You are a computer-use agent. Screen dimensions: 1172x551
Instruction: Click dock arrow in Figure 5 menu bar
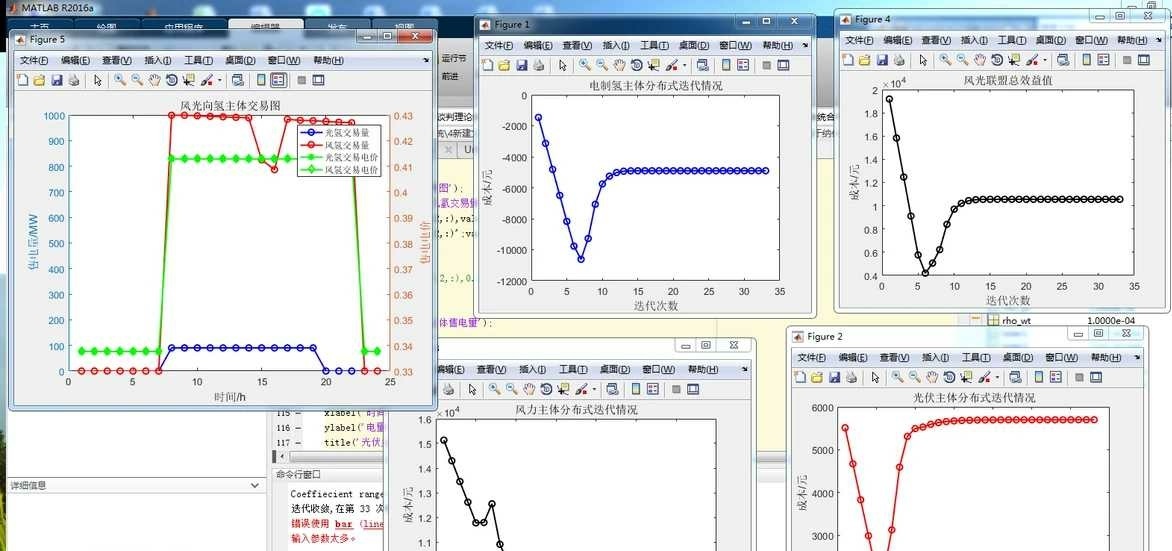tap(426, 60)
